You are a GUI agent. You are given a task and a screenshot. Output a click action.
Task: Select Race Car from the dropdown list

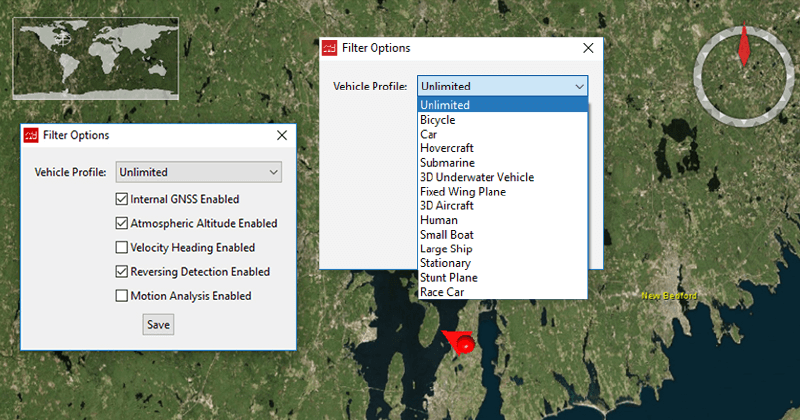click(442, 292)
